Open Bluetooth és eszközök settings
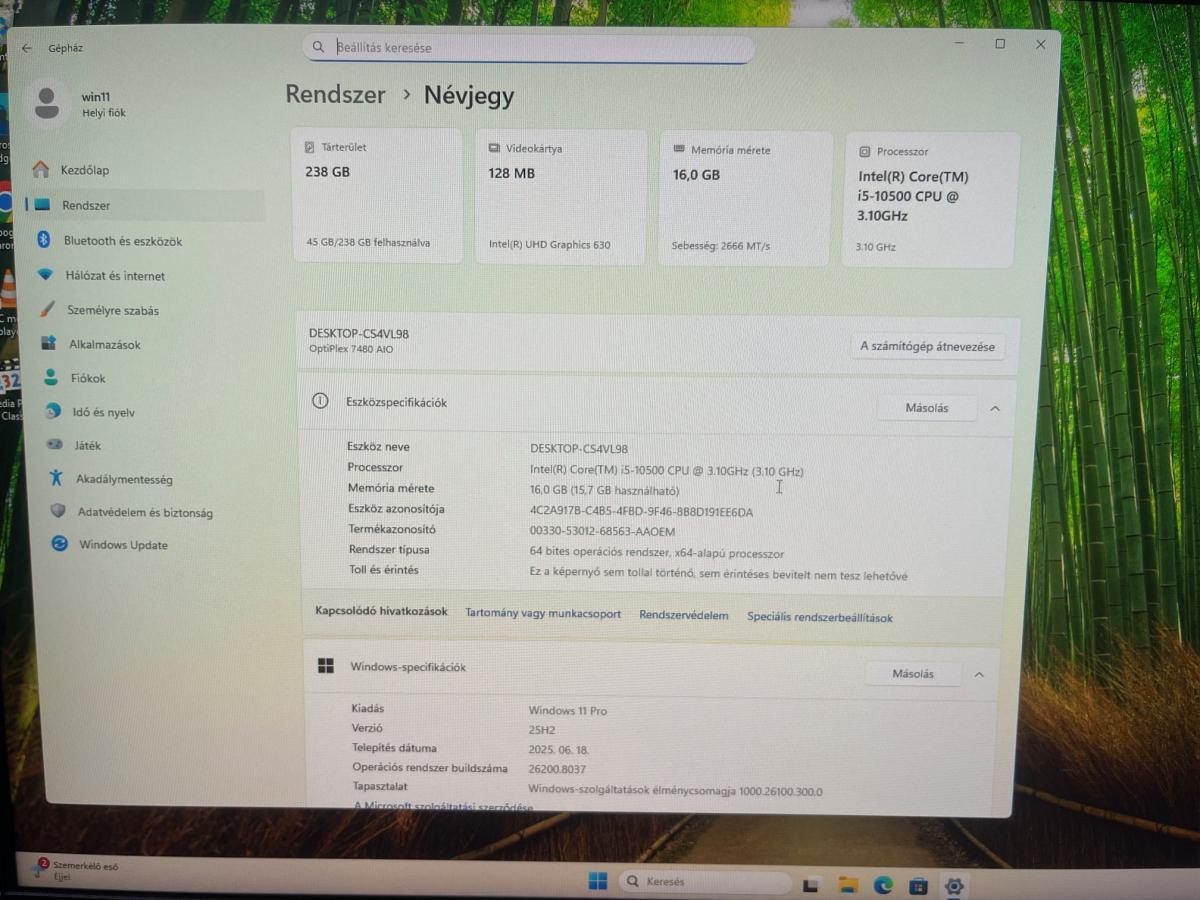 122,241
